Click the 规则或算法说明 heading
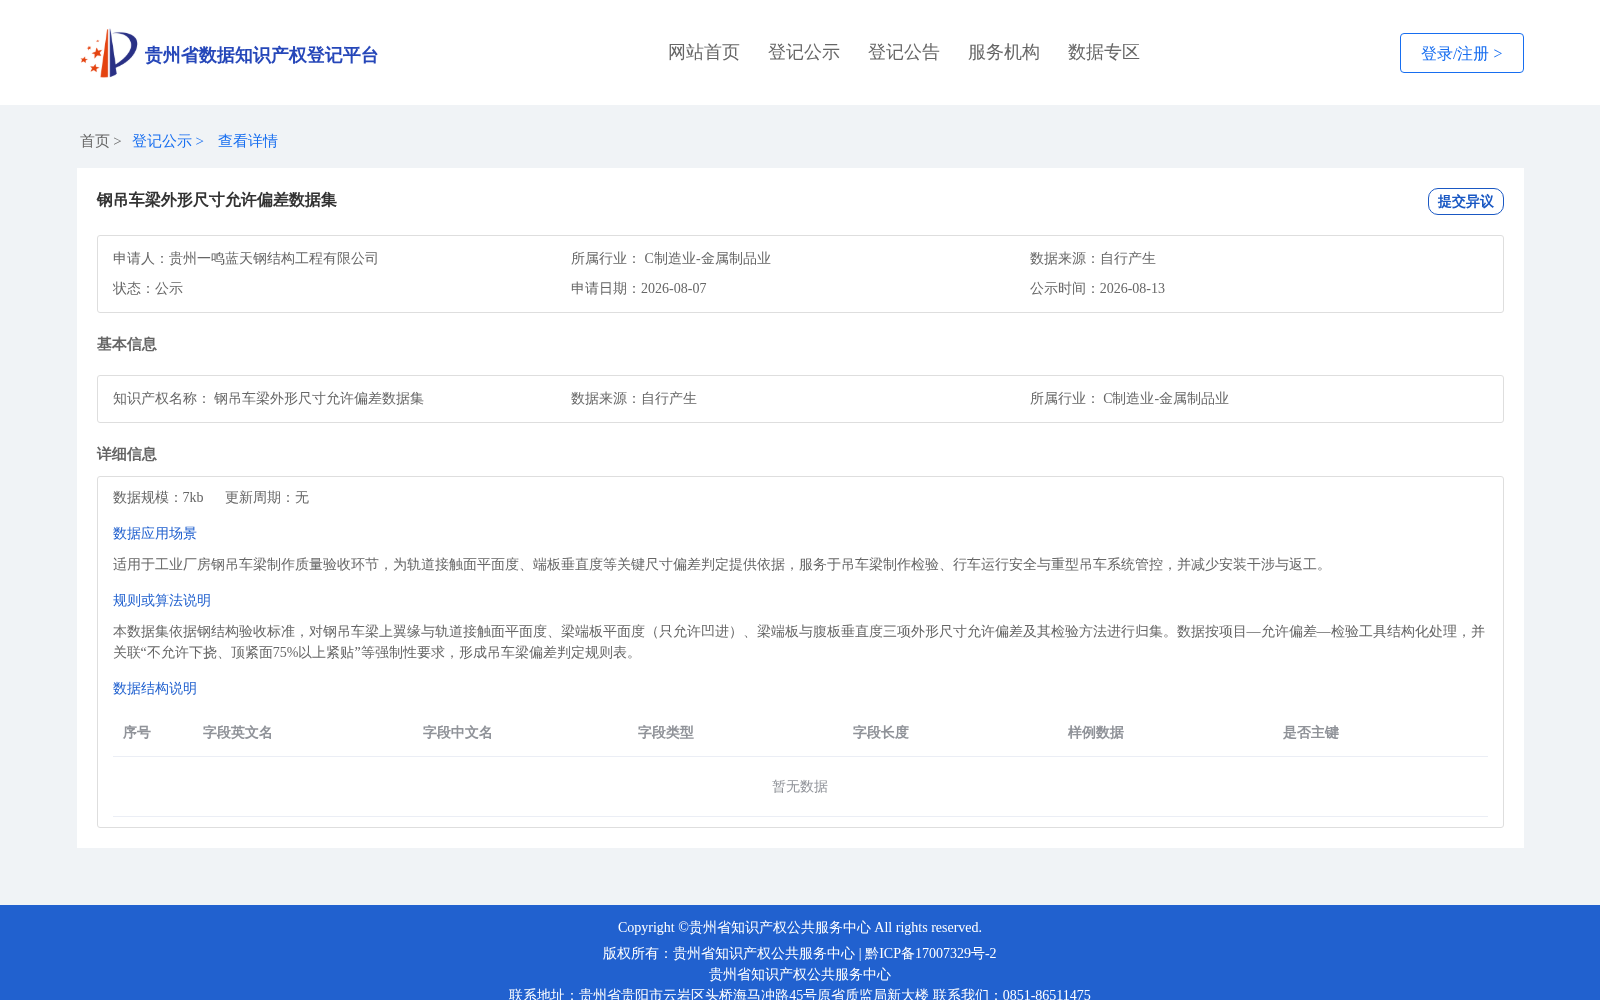The image size is (1600, 1000). [162, 600]
